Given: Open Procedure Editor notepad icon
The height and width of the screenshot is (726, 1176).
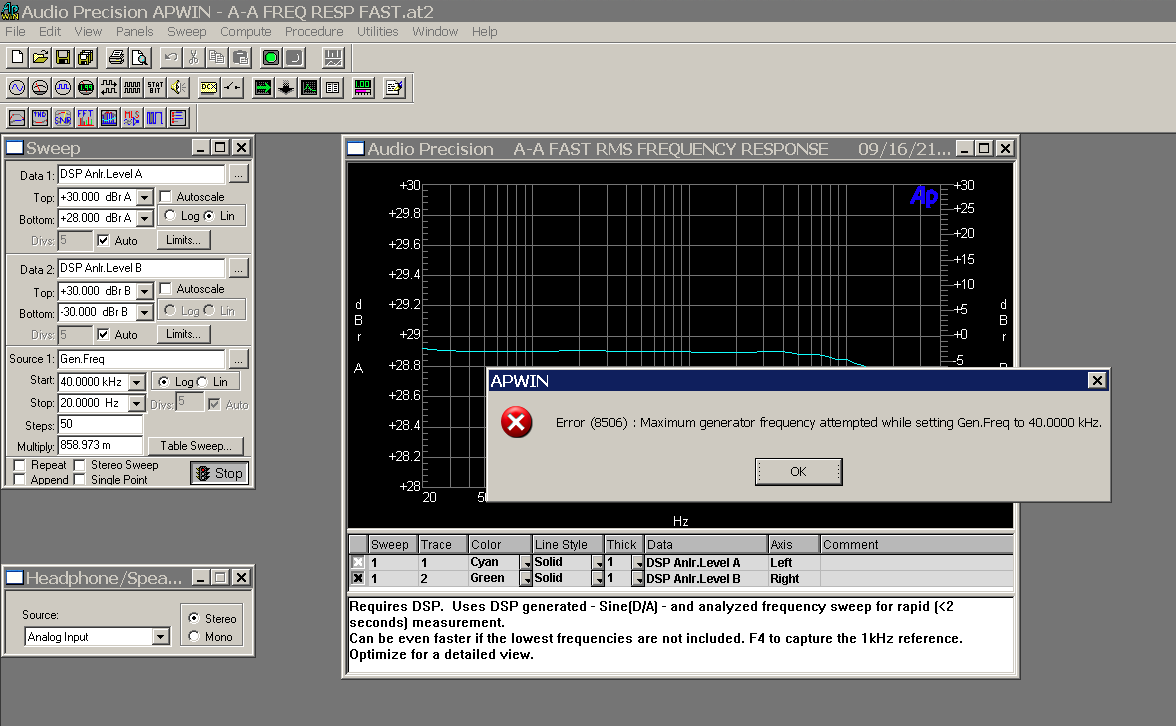Looking at the screenshot, I should click(x=394, y=88).
